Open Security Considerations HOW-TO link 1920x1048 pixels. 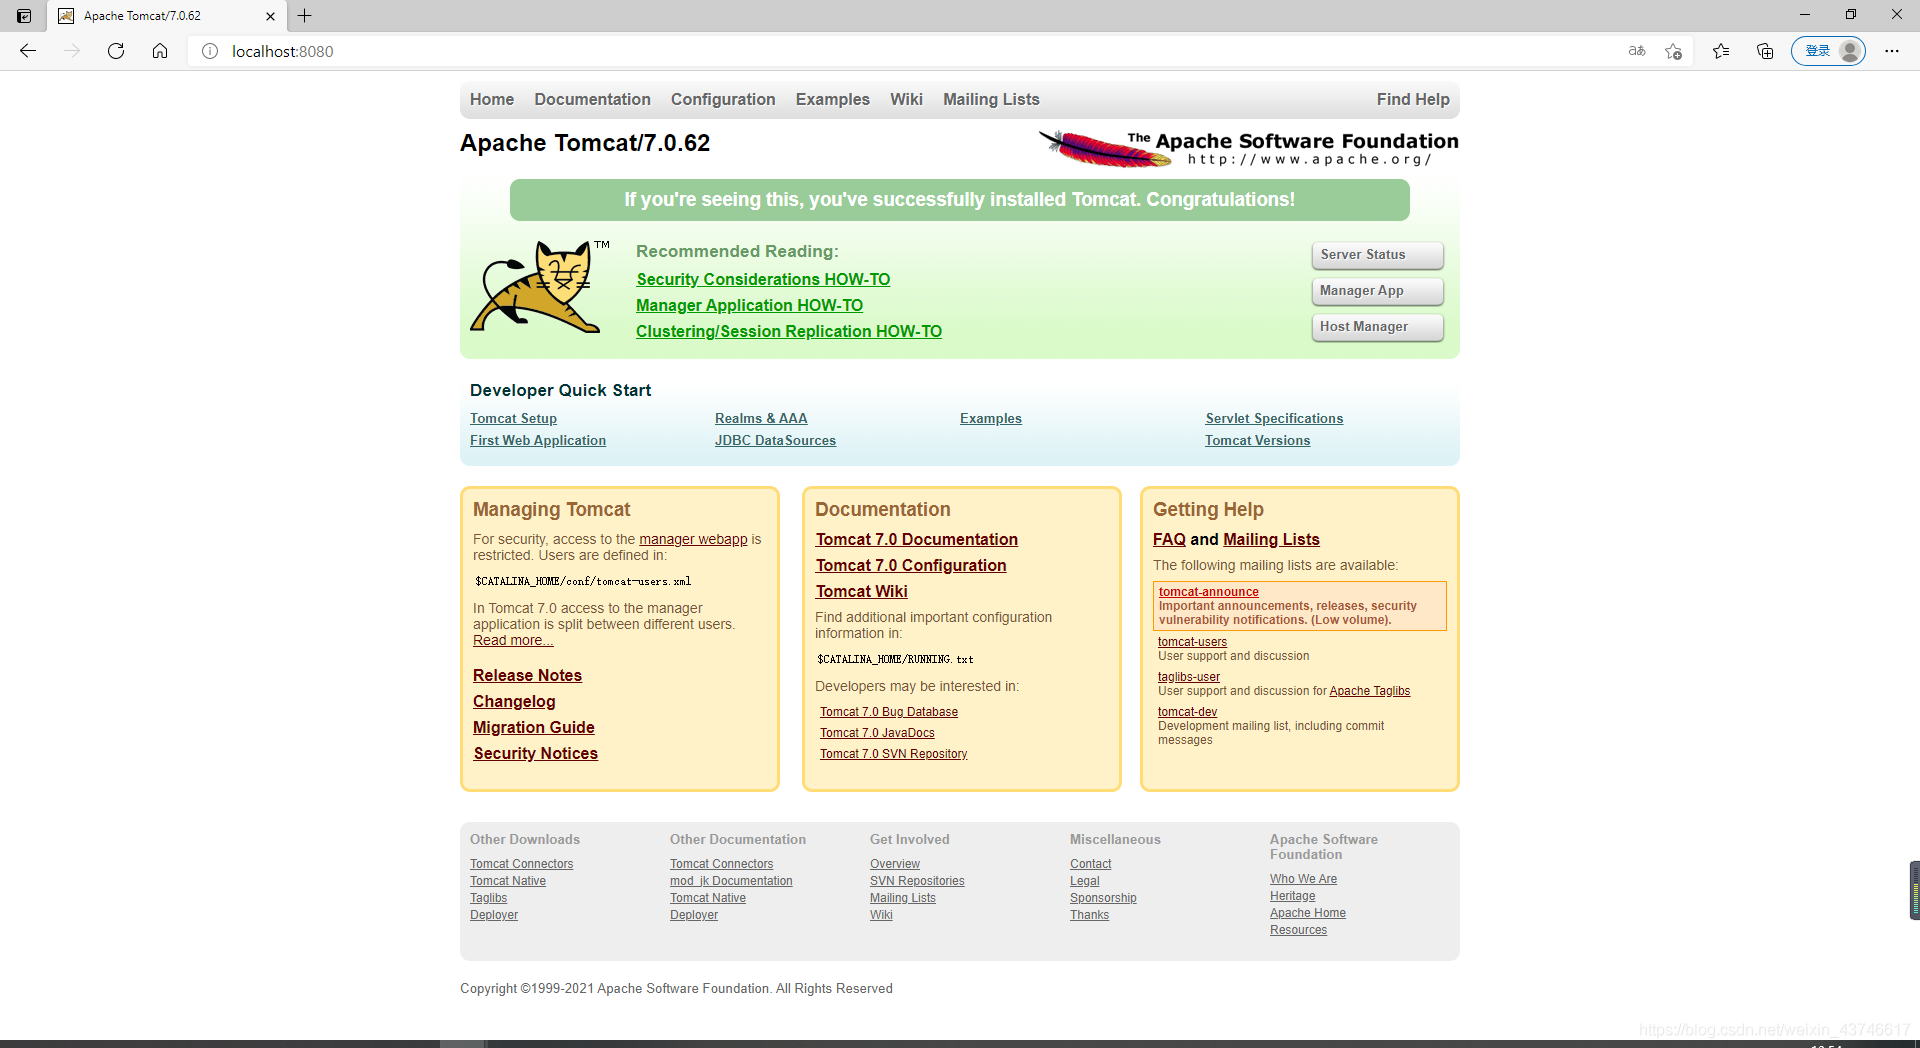pyautogui.click(x=763, y=280)
